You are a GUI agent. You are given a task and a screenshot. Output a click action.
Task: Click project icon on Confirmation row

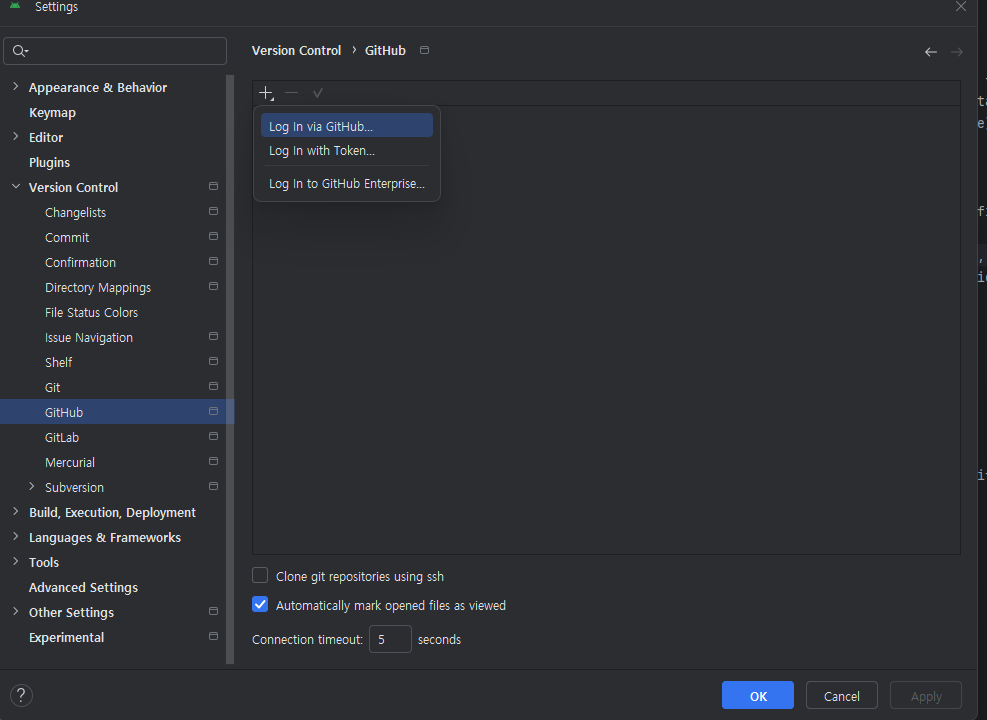(x=213, y=262)
